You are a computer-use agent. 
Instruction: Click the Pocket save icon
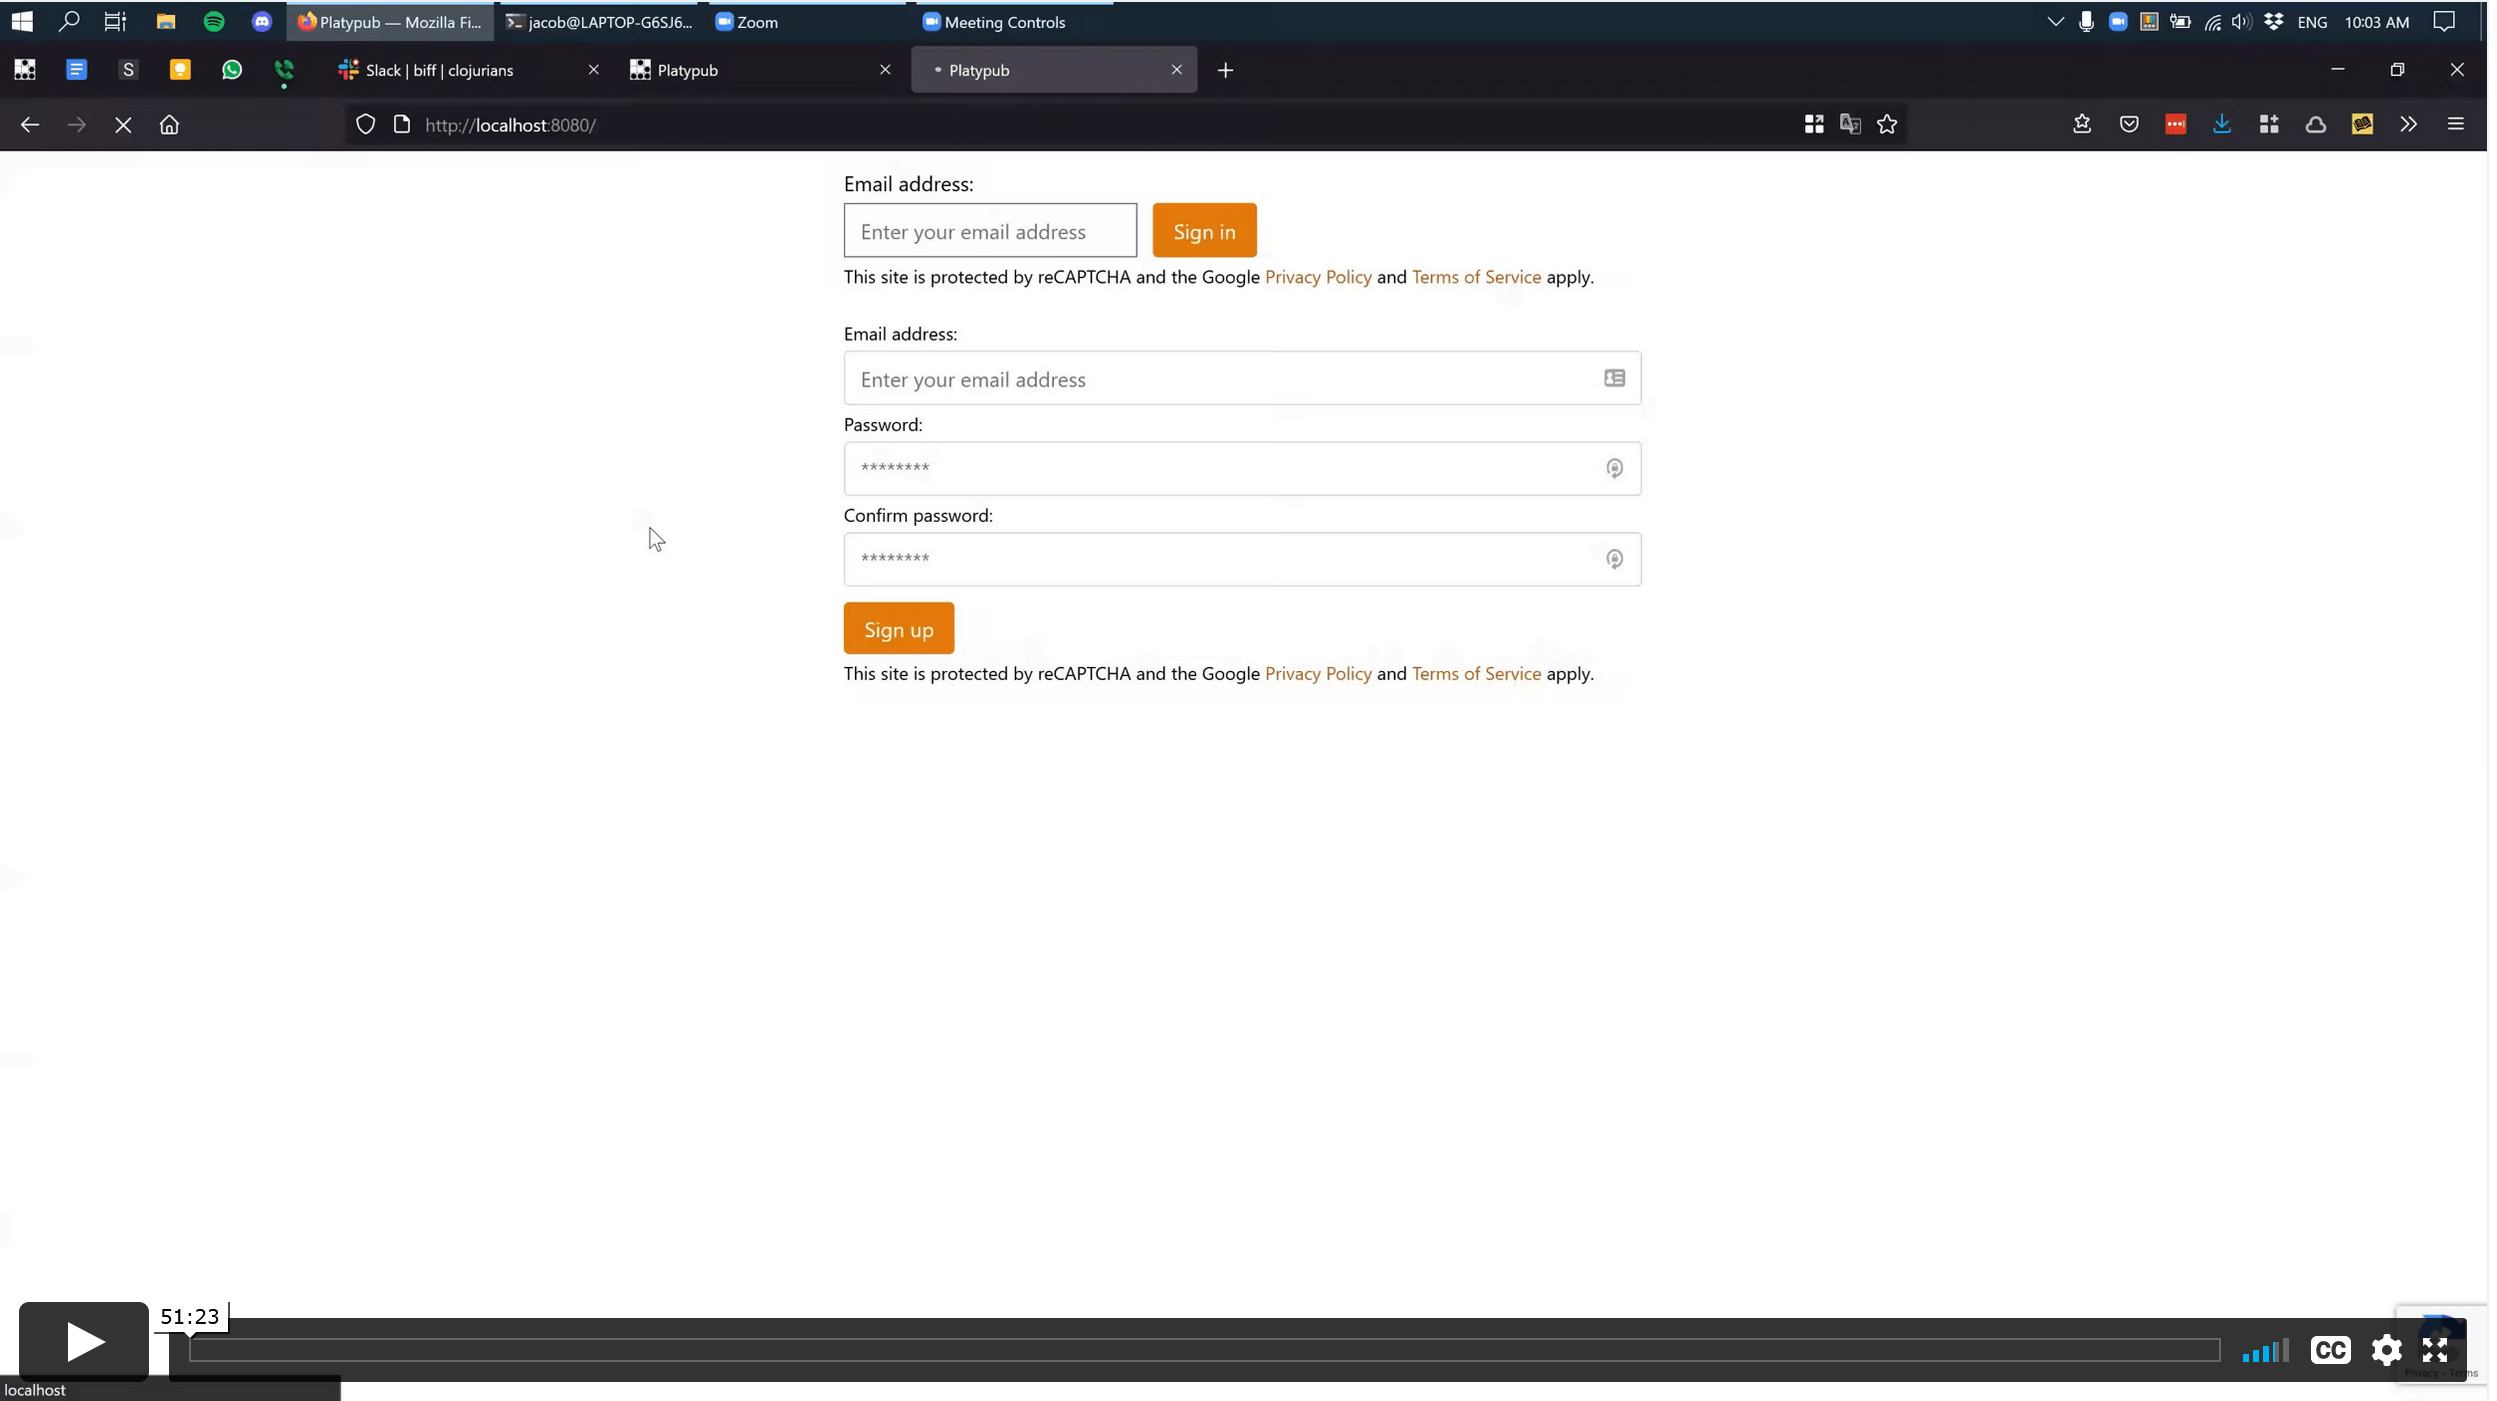click(x=2129, y=124)
